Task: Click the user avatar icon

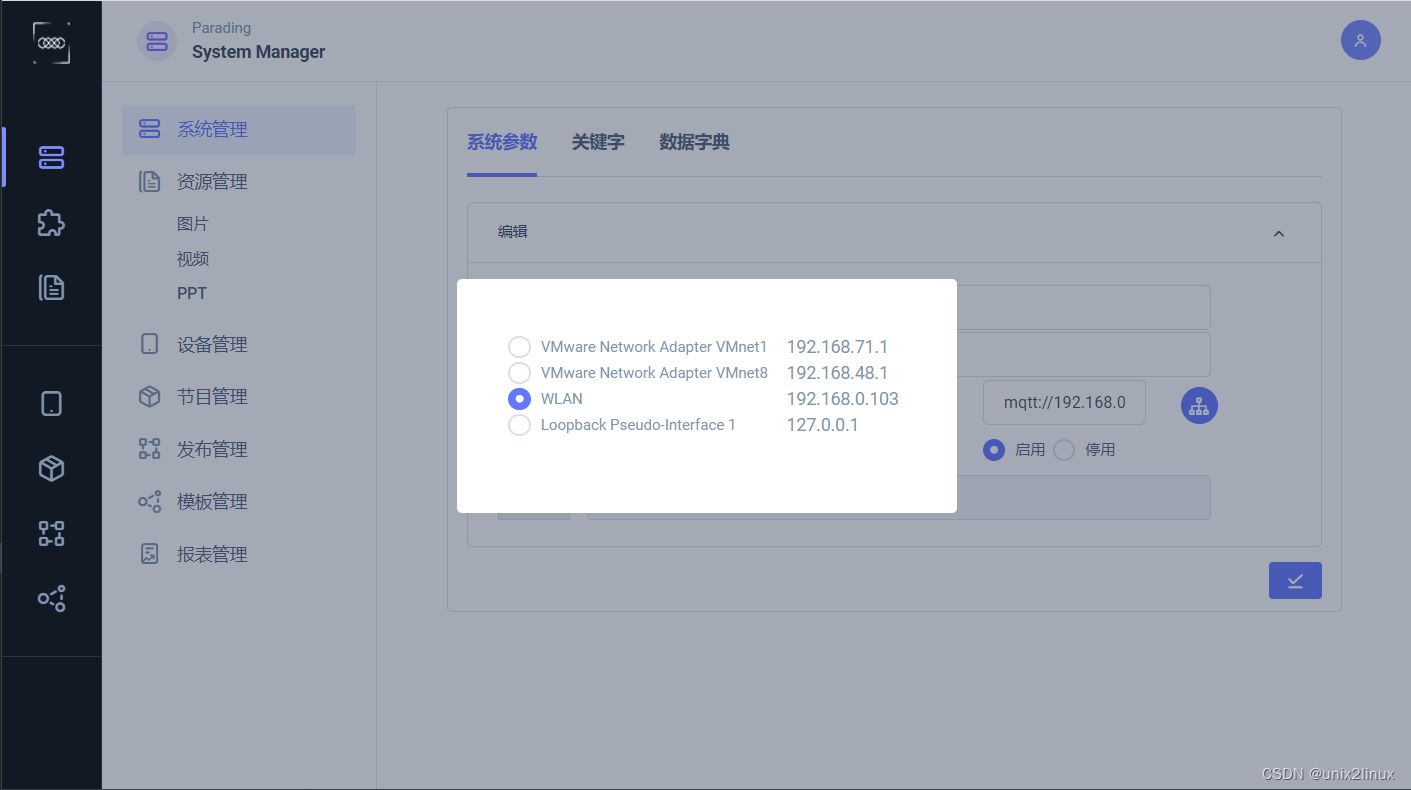Action: pyautogui.click(x=1360, y=40)
